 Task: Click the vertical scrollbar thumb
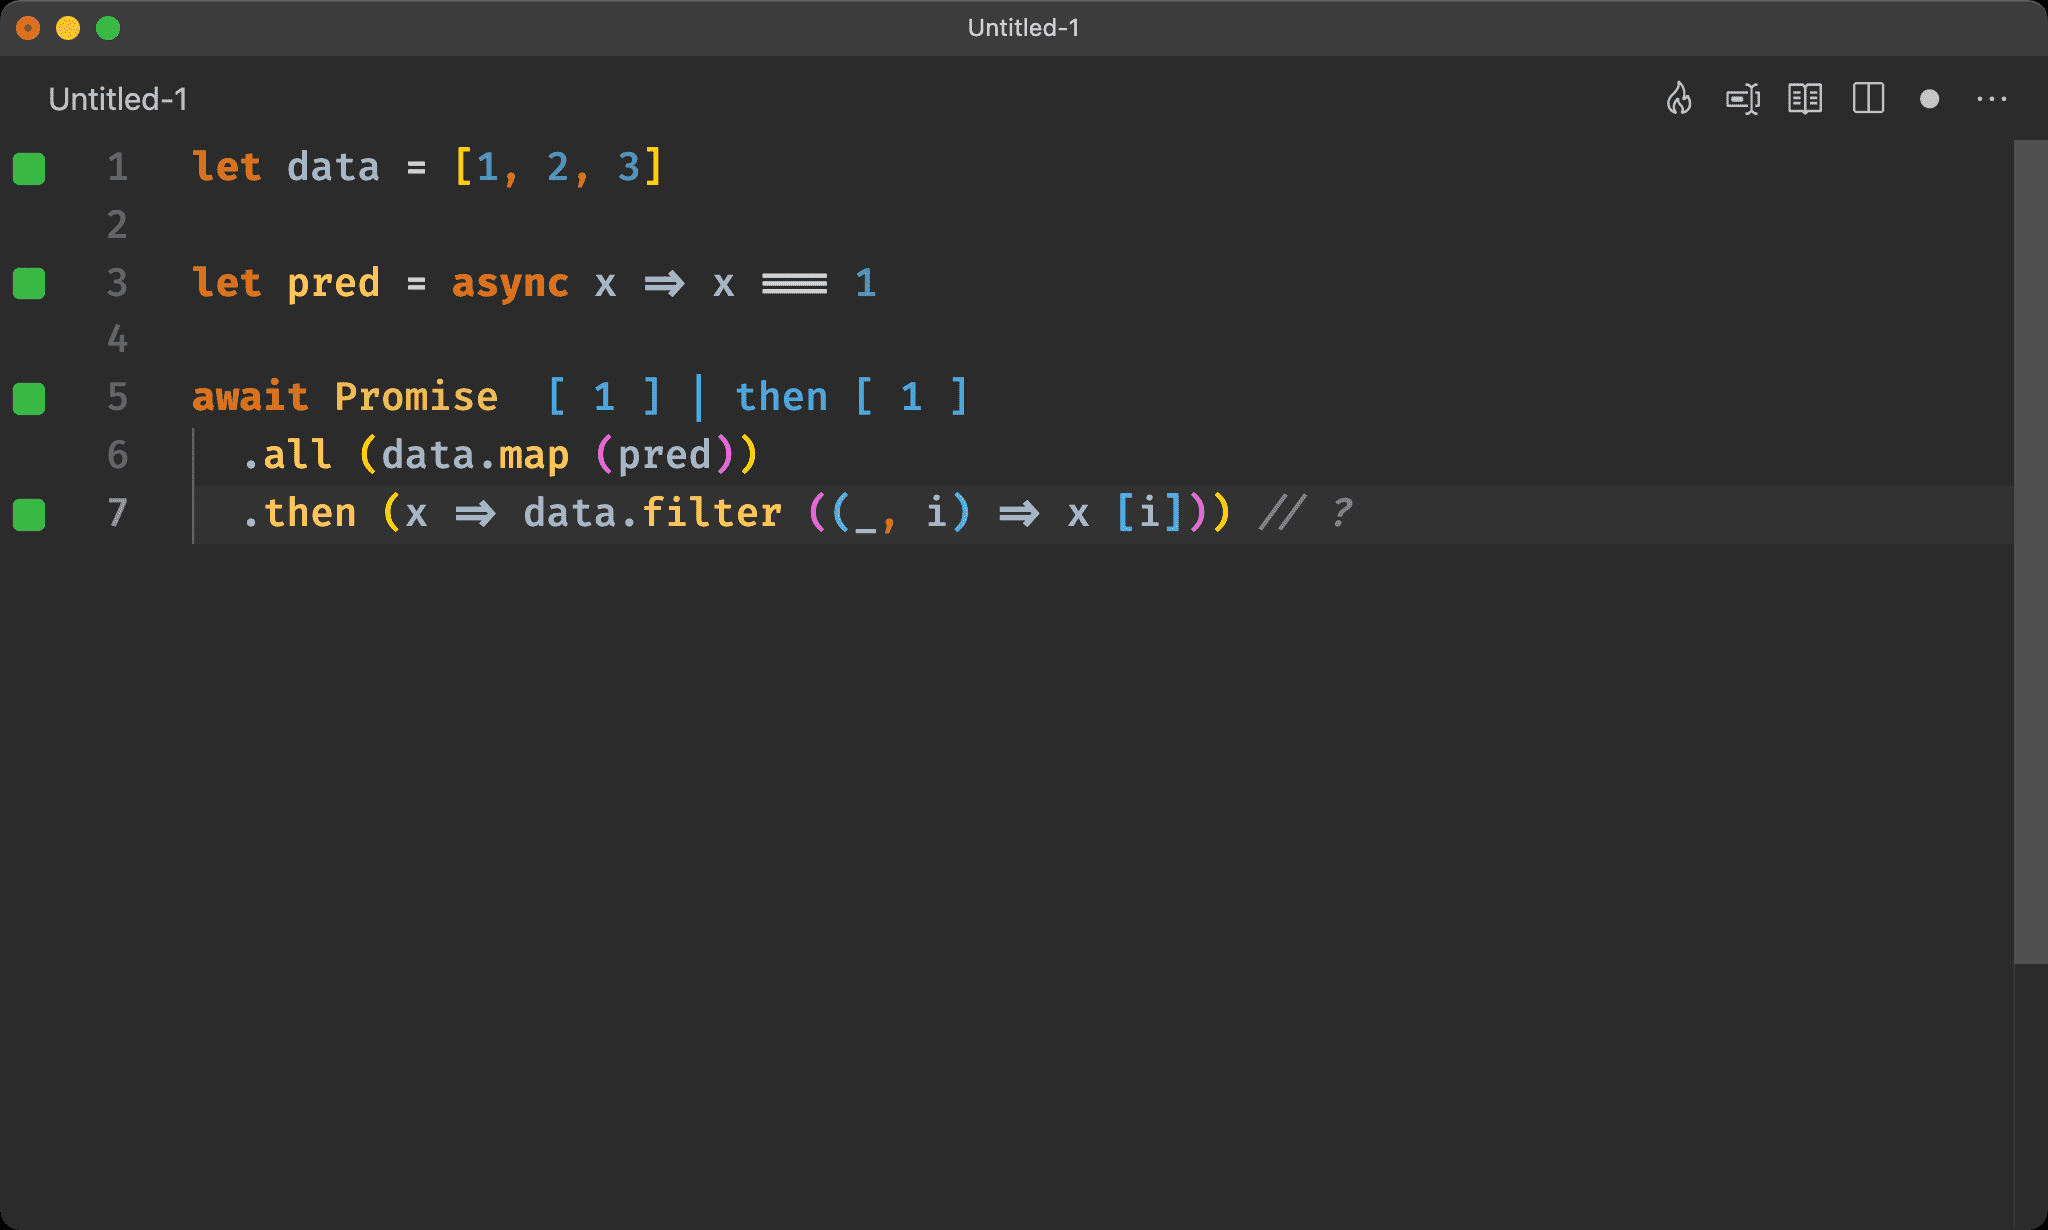coord(2030,550)
